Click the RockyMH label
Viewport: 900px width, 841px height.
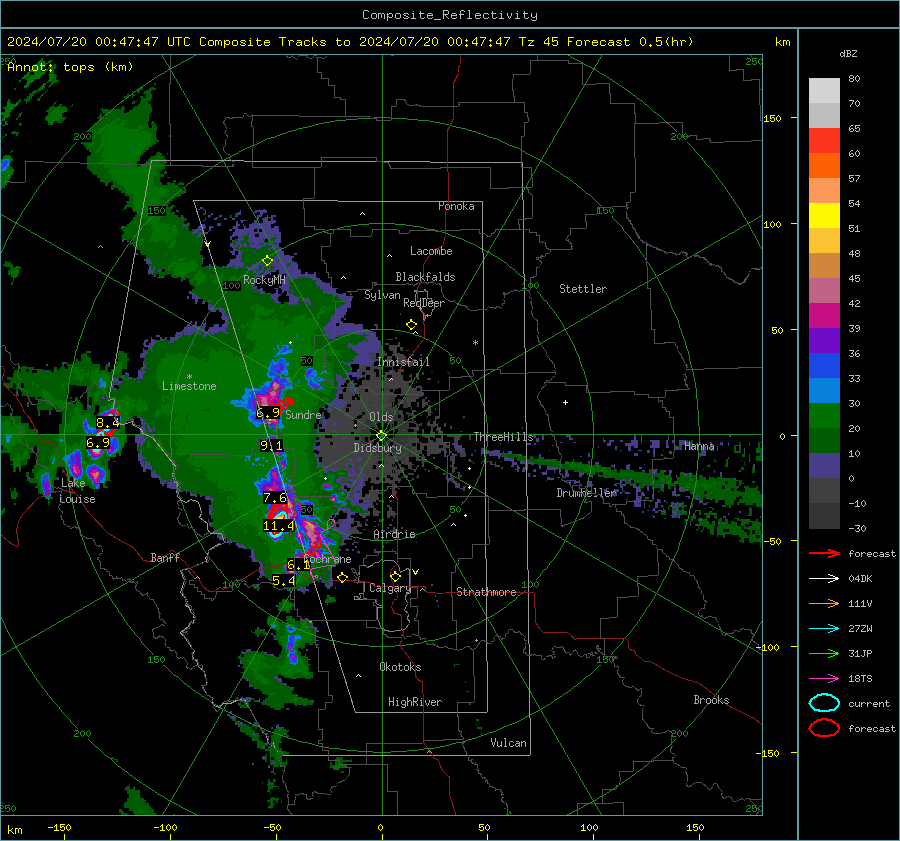(x=264, y=280)
